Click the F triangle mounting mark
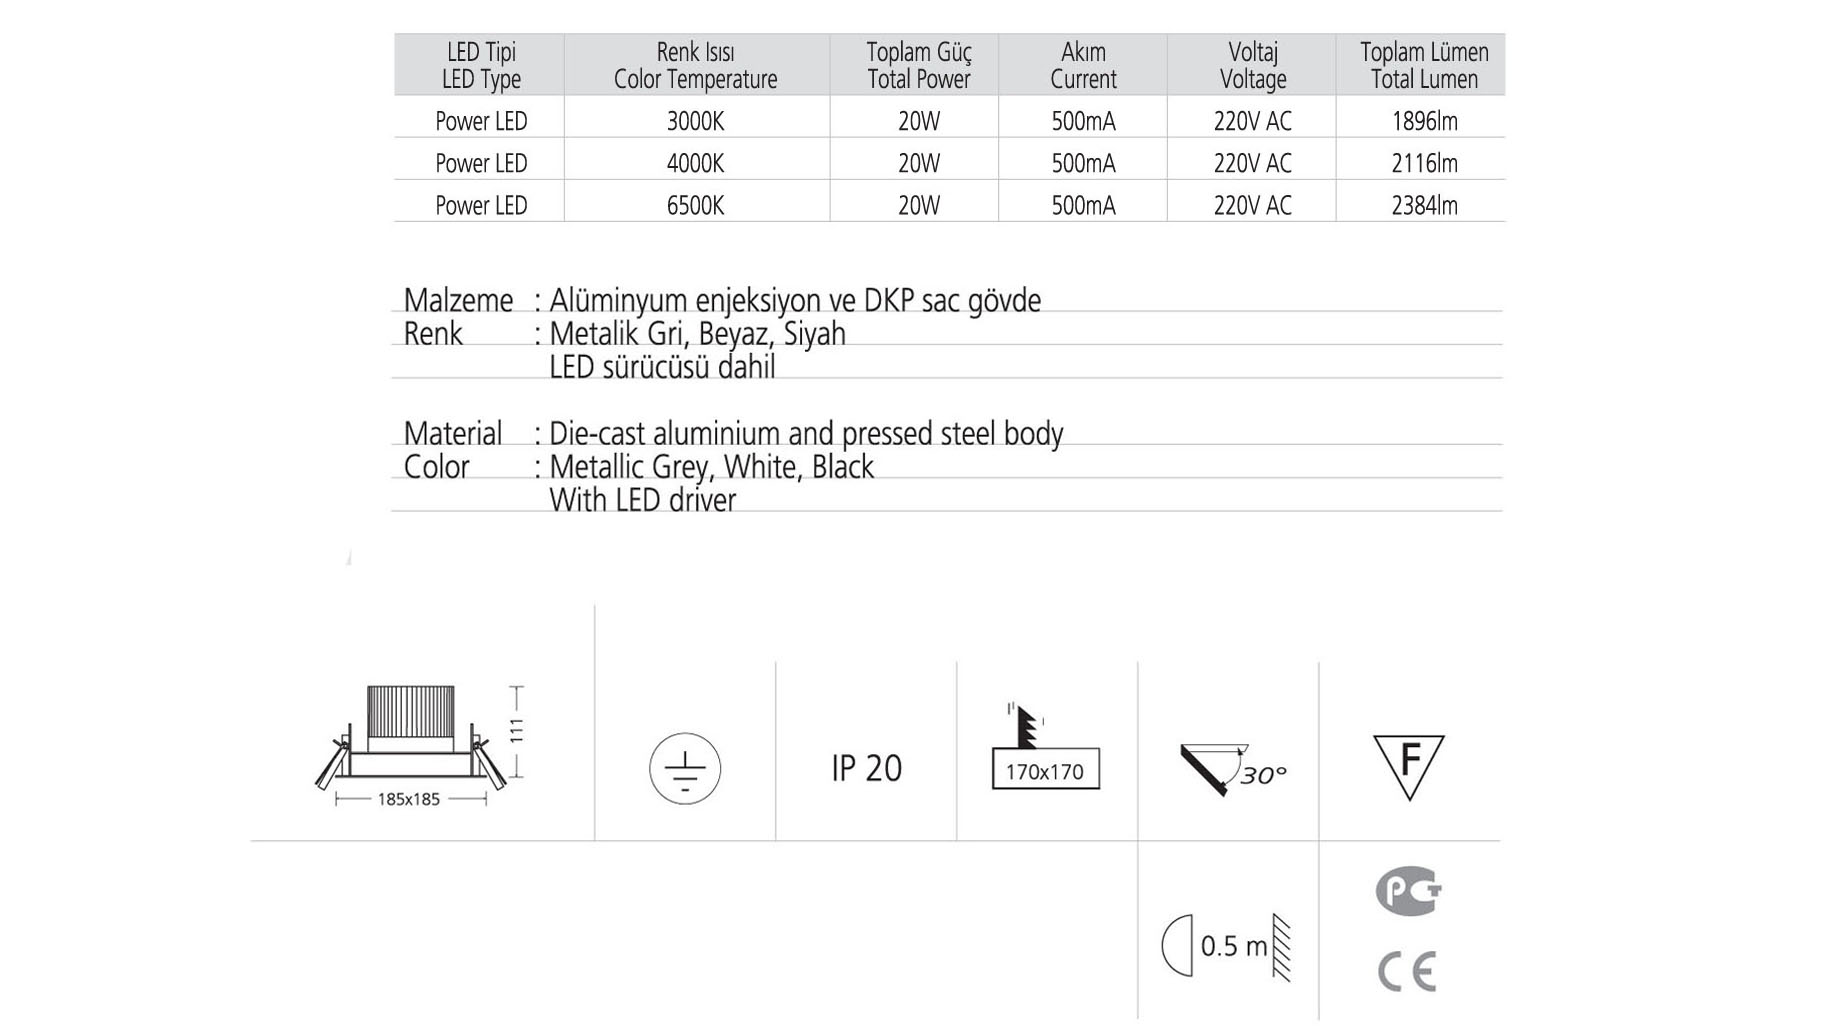The height and width of the screenshot is (1030, 1831). pyautogui.click(x=1408, y=766)
